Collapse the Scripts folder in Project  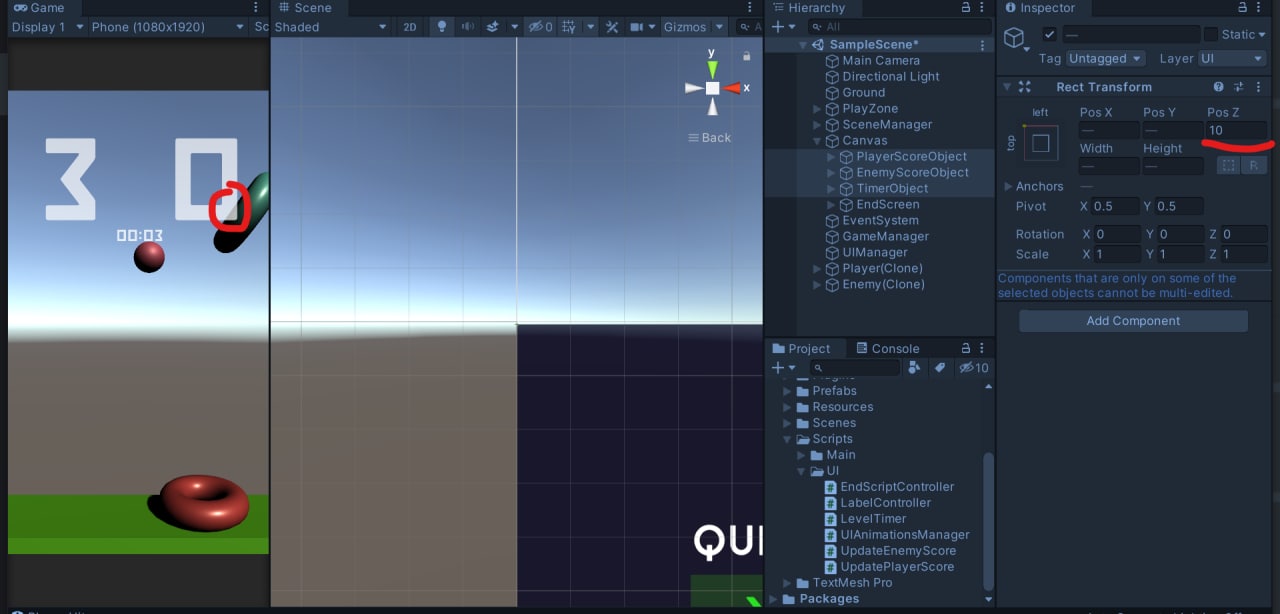788,439
